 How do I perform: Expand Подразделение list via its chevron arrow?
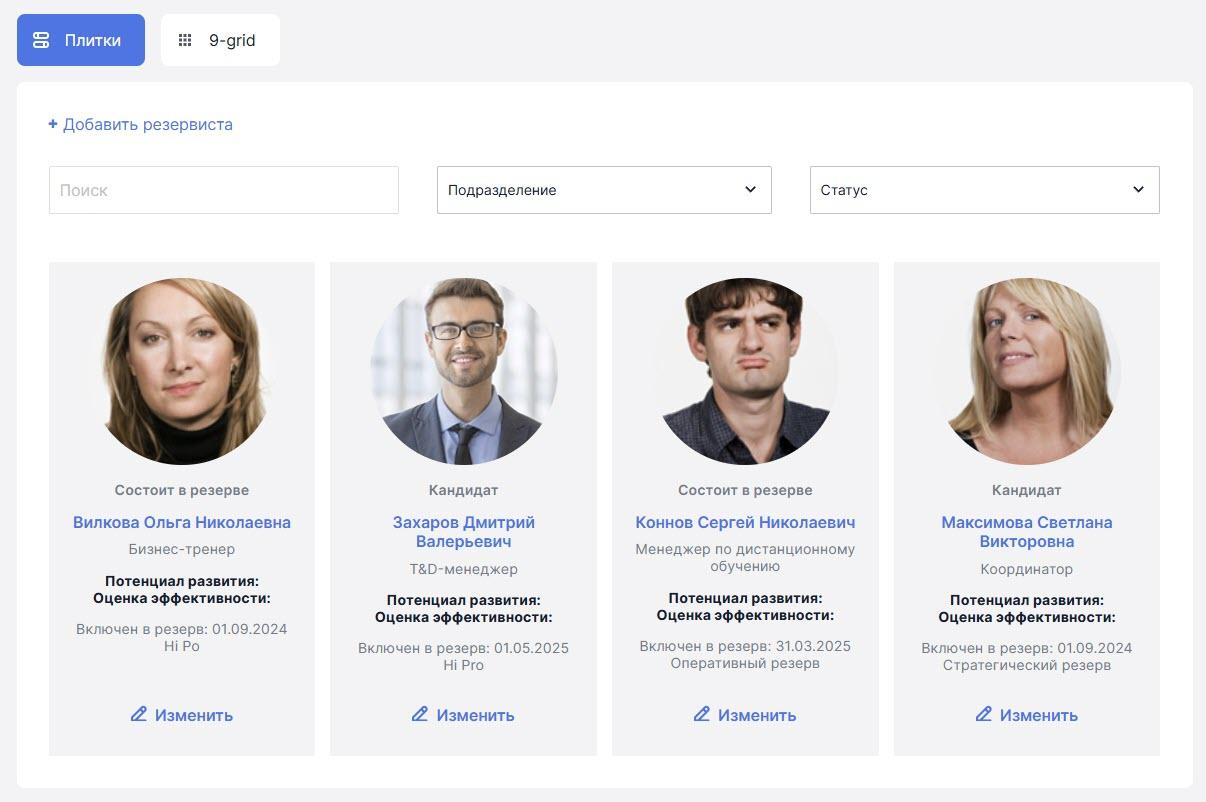click(751, 190)
